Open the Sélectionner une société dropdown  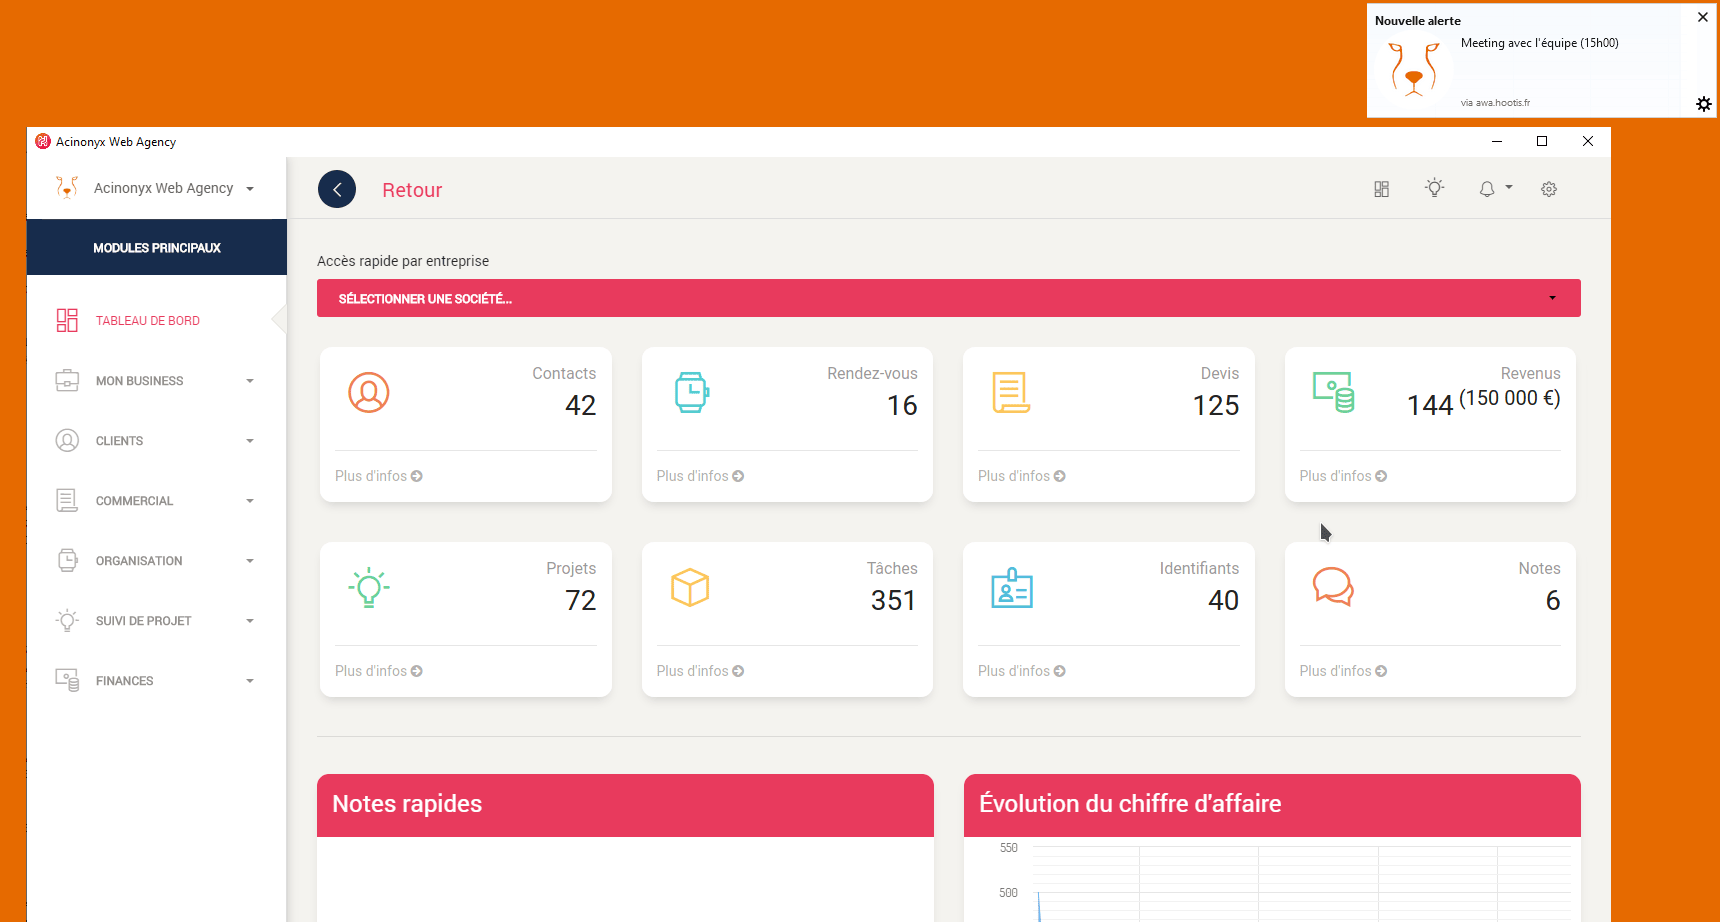click(948, 298)
